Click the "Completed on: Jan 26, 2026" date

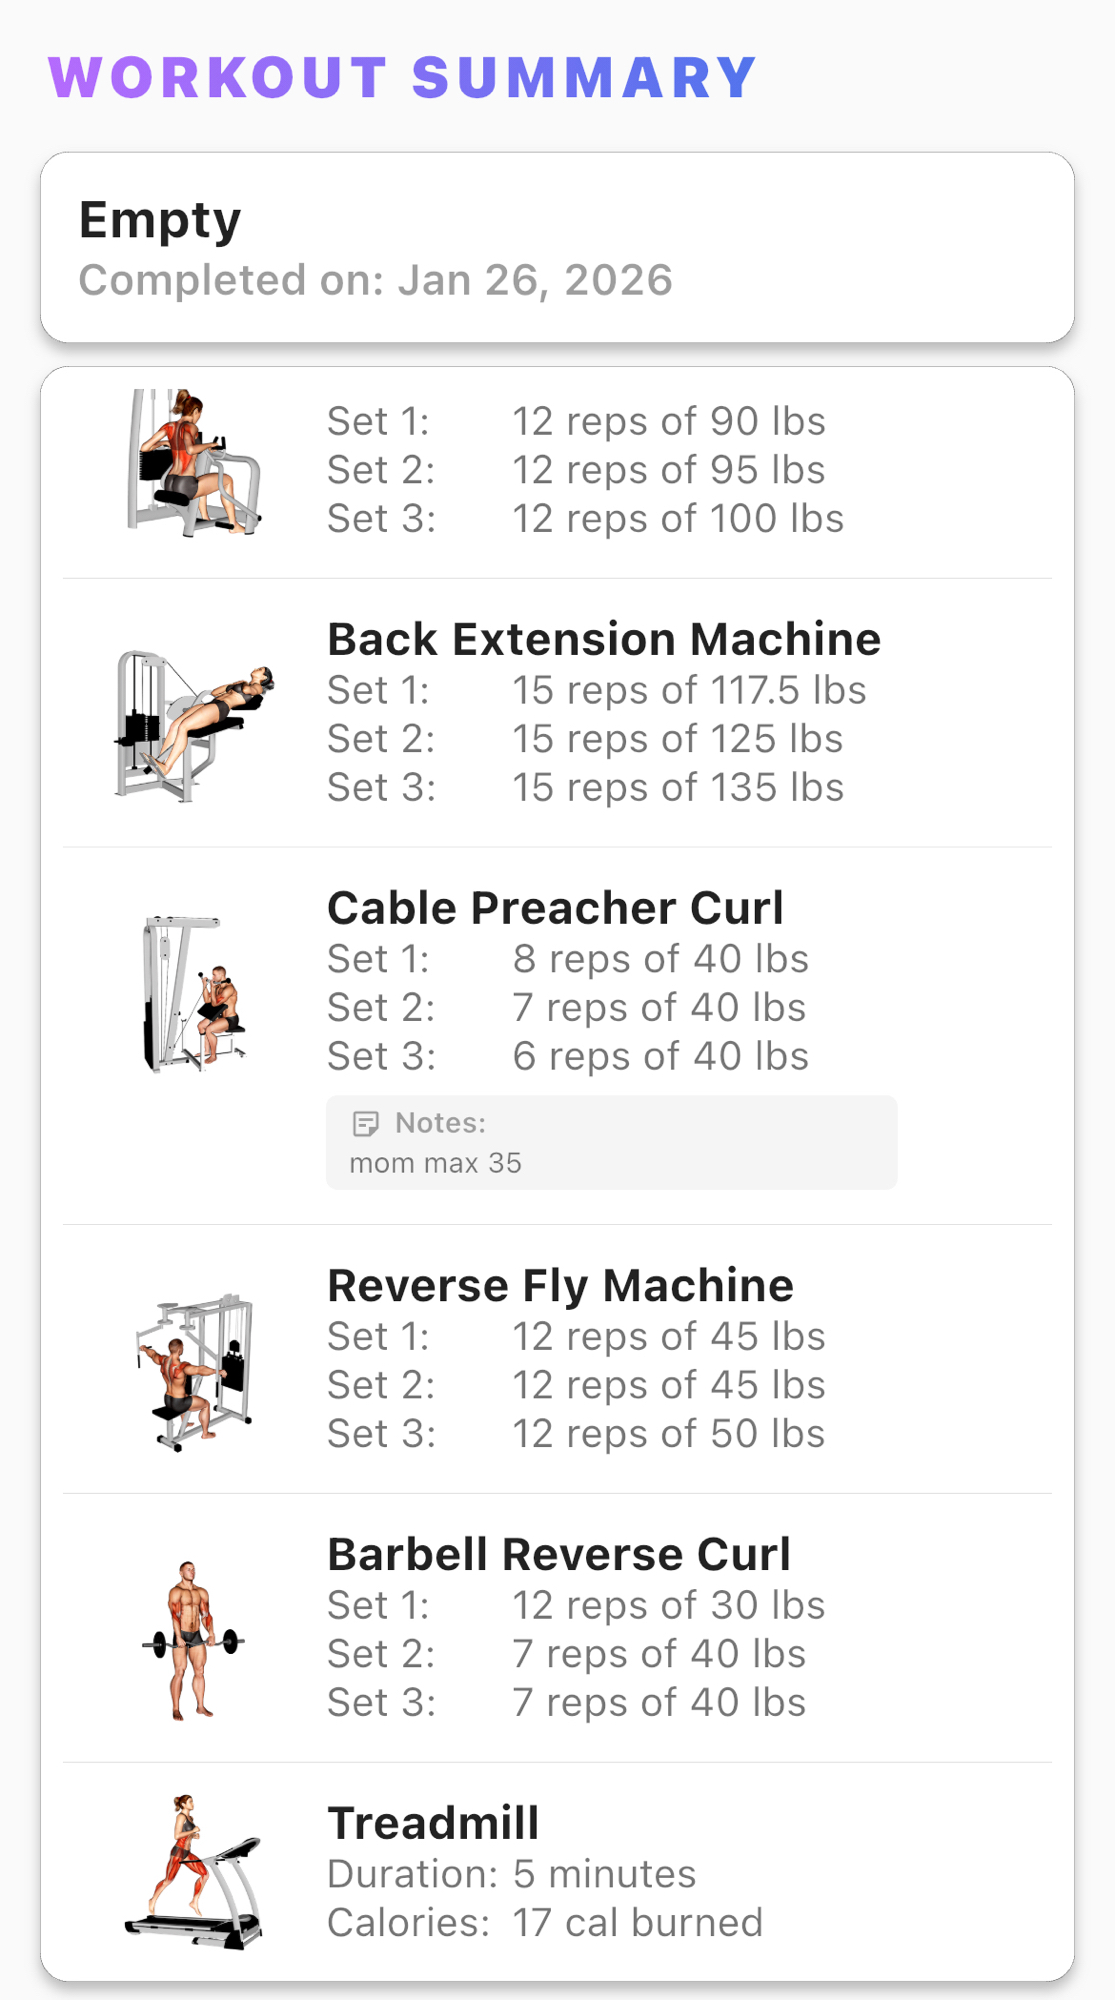(x=375, y=281)
